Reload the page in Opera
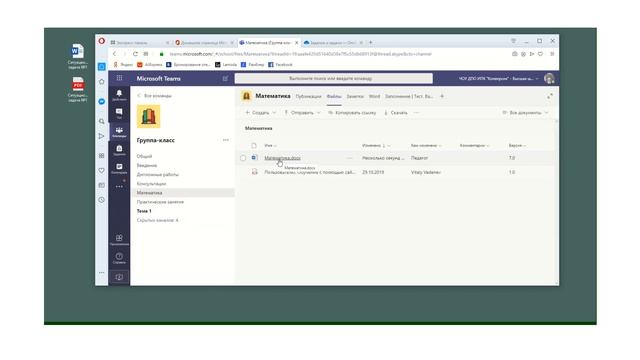Image resolution: width=640 pixels, height=360 pixels. click(x=135, y=54)
